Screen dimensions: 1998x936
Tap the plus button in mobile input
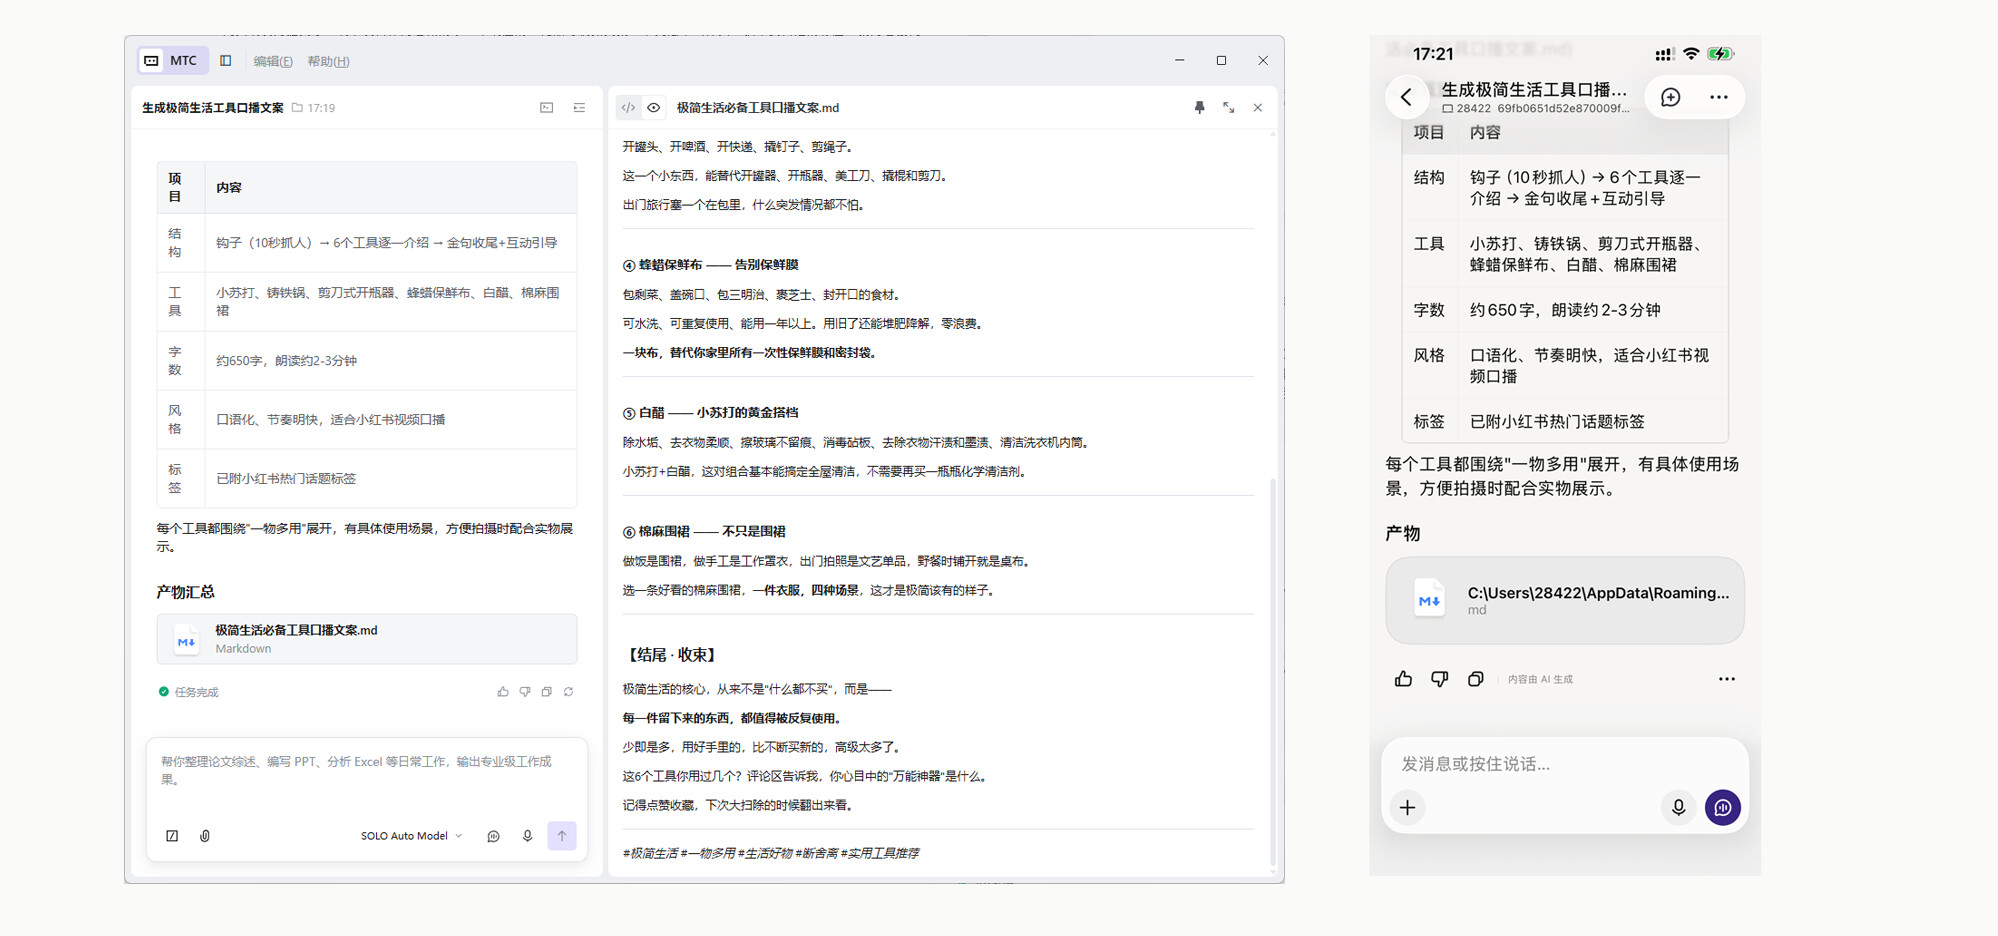pos(1407,807)
